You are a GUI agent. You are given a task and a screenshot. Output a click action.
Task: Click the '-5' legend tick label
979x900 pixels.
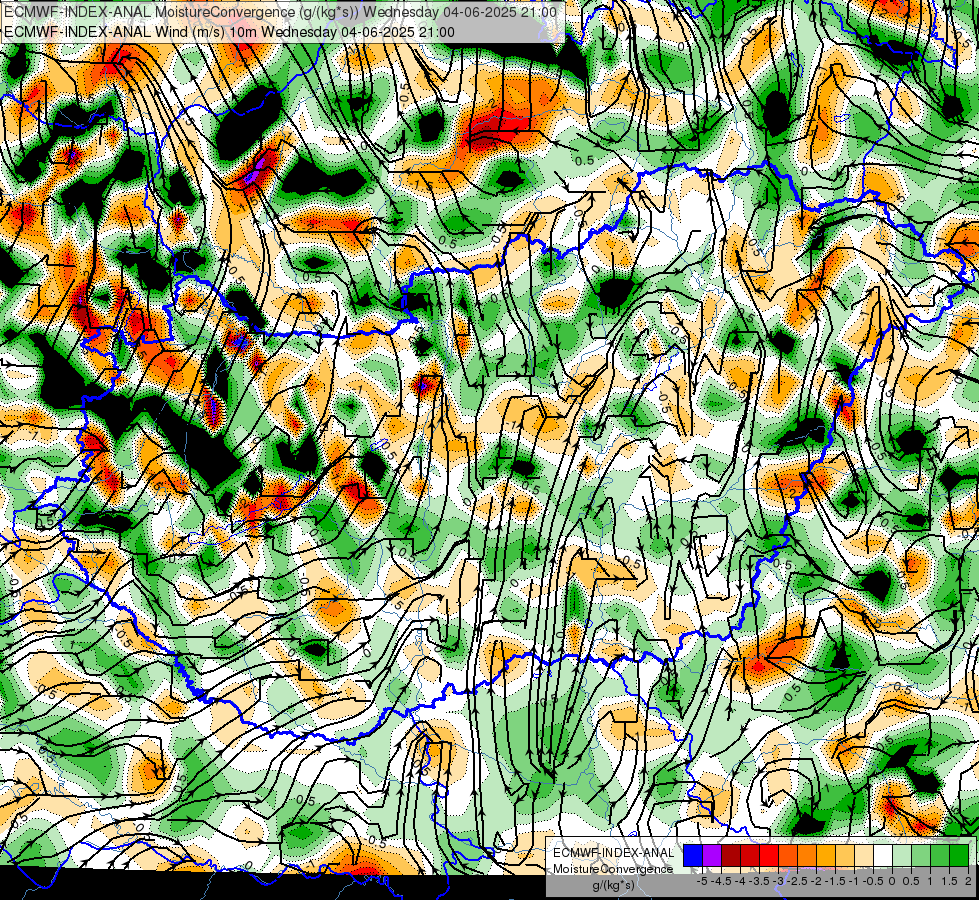pyautogui.click(x=703, y=881)
